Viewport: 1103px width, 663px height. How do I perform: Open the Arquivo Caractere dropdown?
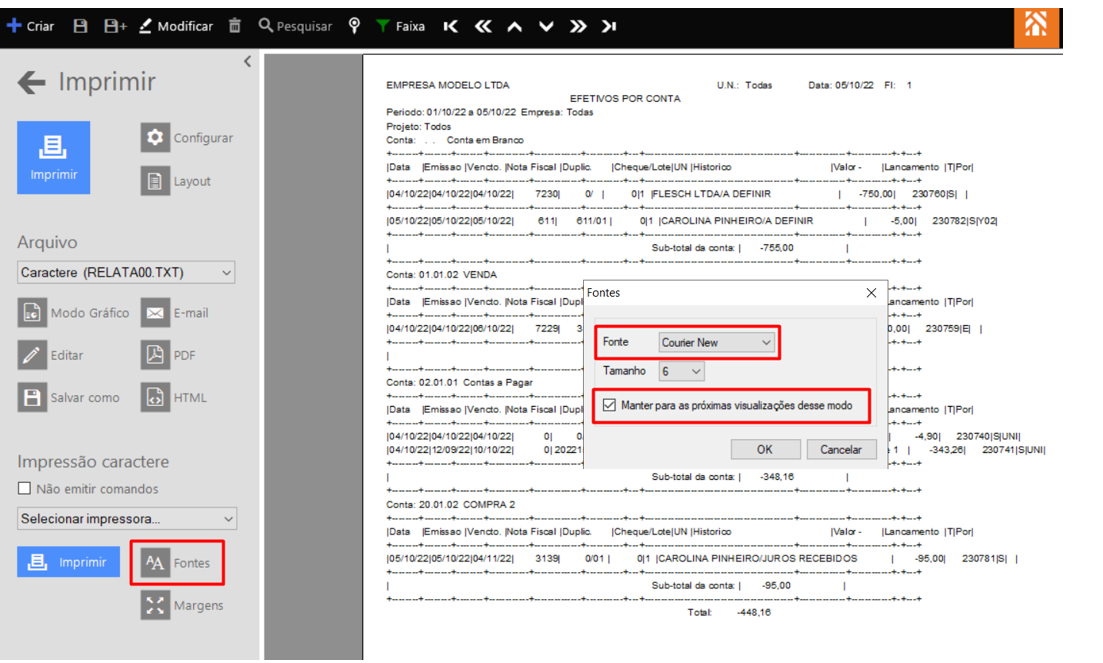coord(126,272)
